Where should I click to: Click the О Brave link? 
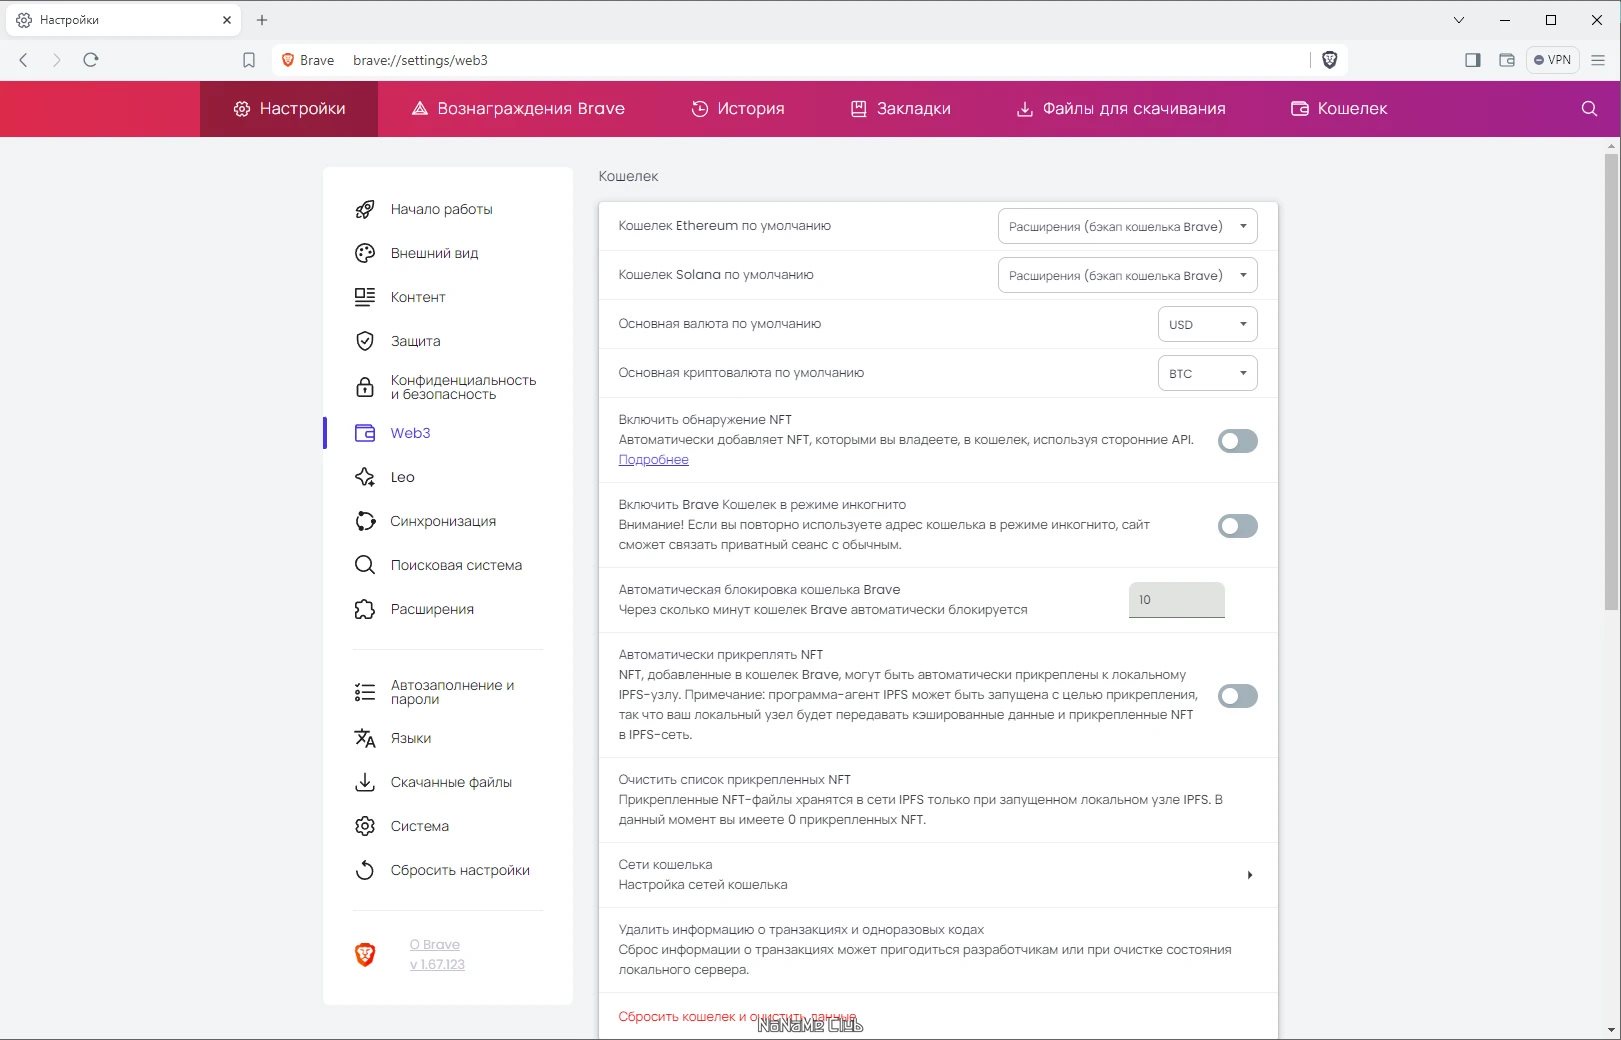(x=434, y=944)
